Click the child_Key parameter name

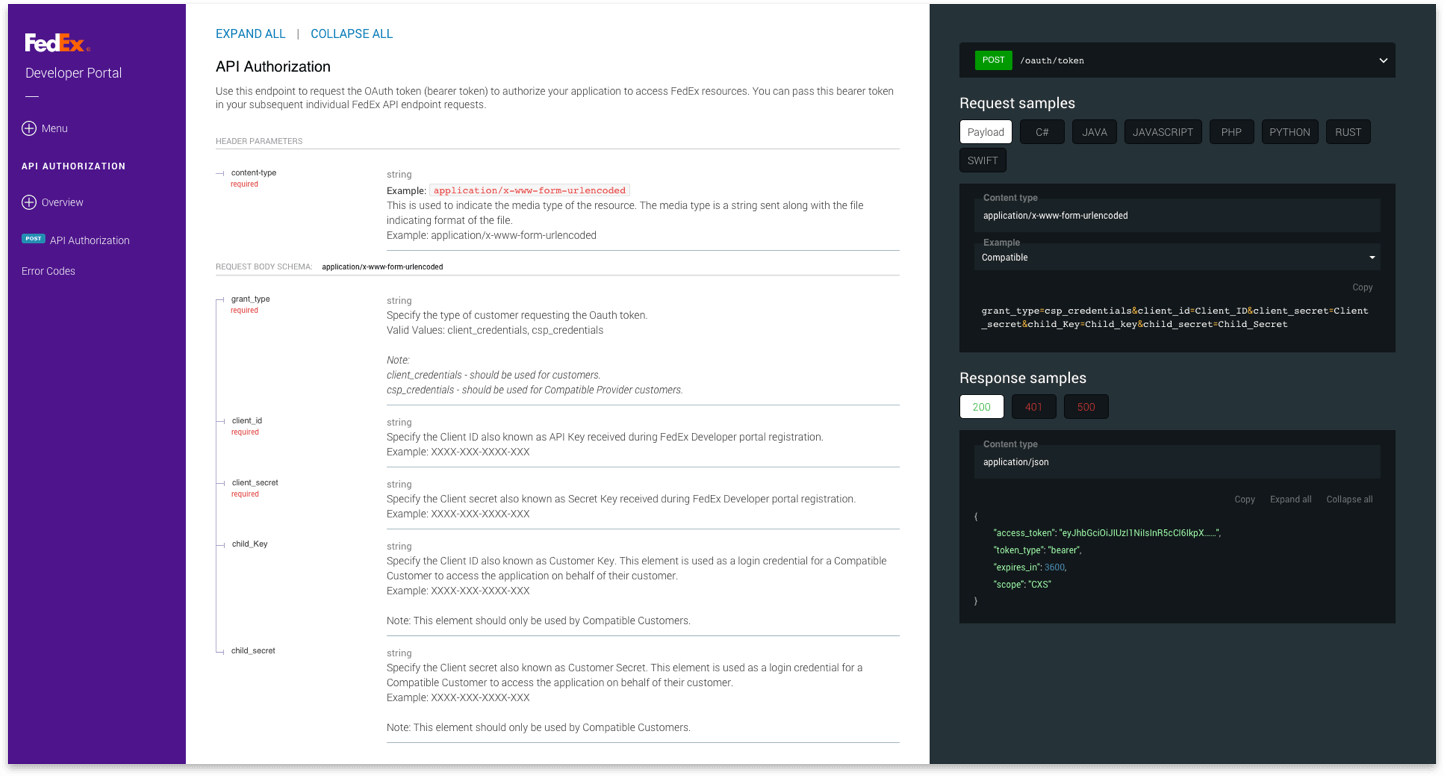point(250,544)
